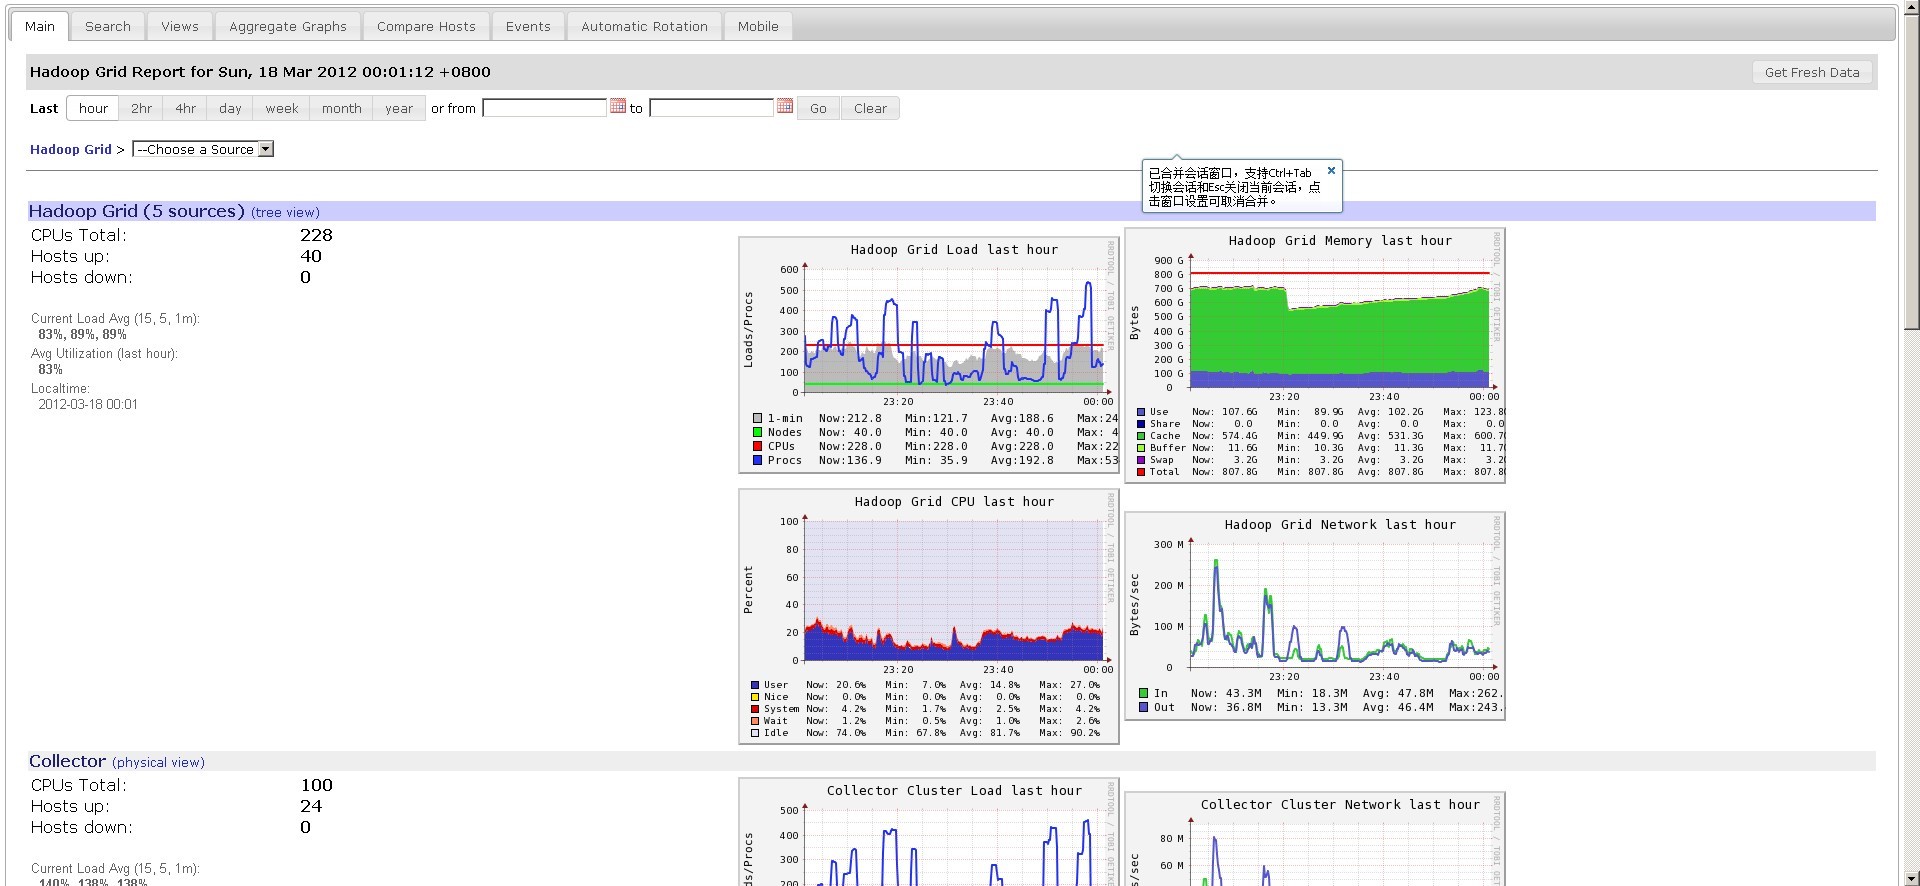Click the 83%, 89%, 89% load average
The width and height of the screenshot is (1920, 886).
point(82,334)
